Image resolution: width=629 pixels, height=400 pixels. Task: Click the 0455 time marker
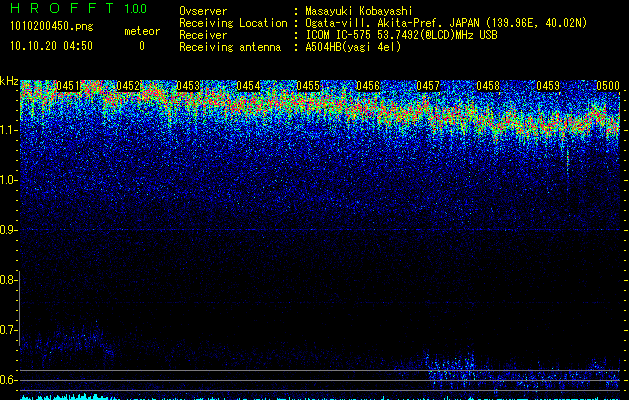coord(308,86)
